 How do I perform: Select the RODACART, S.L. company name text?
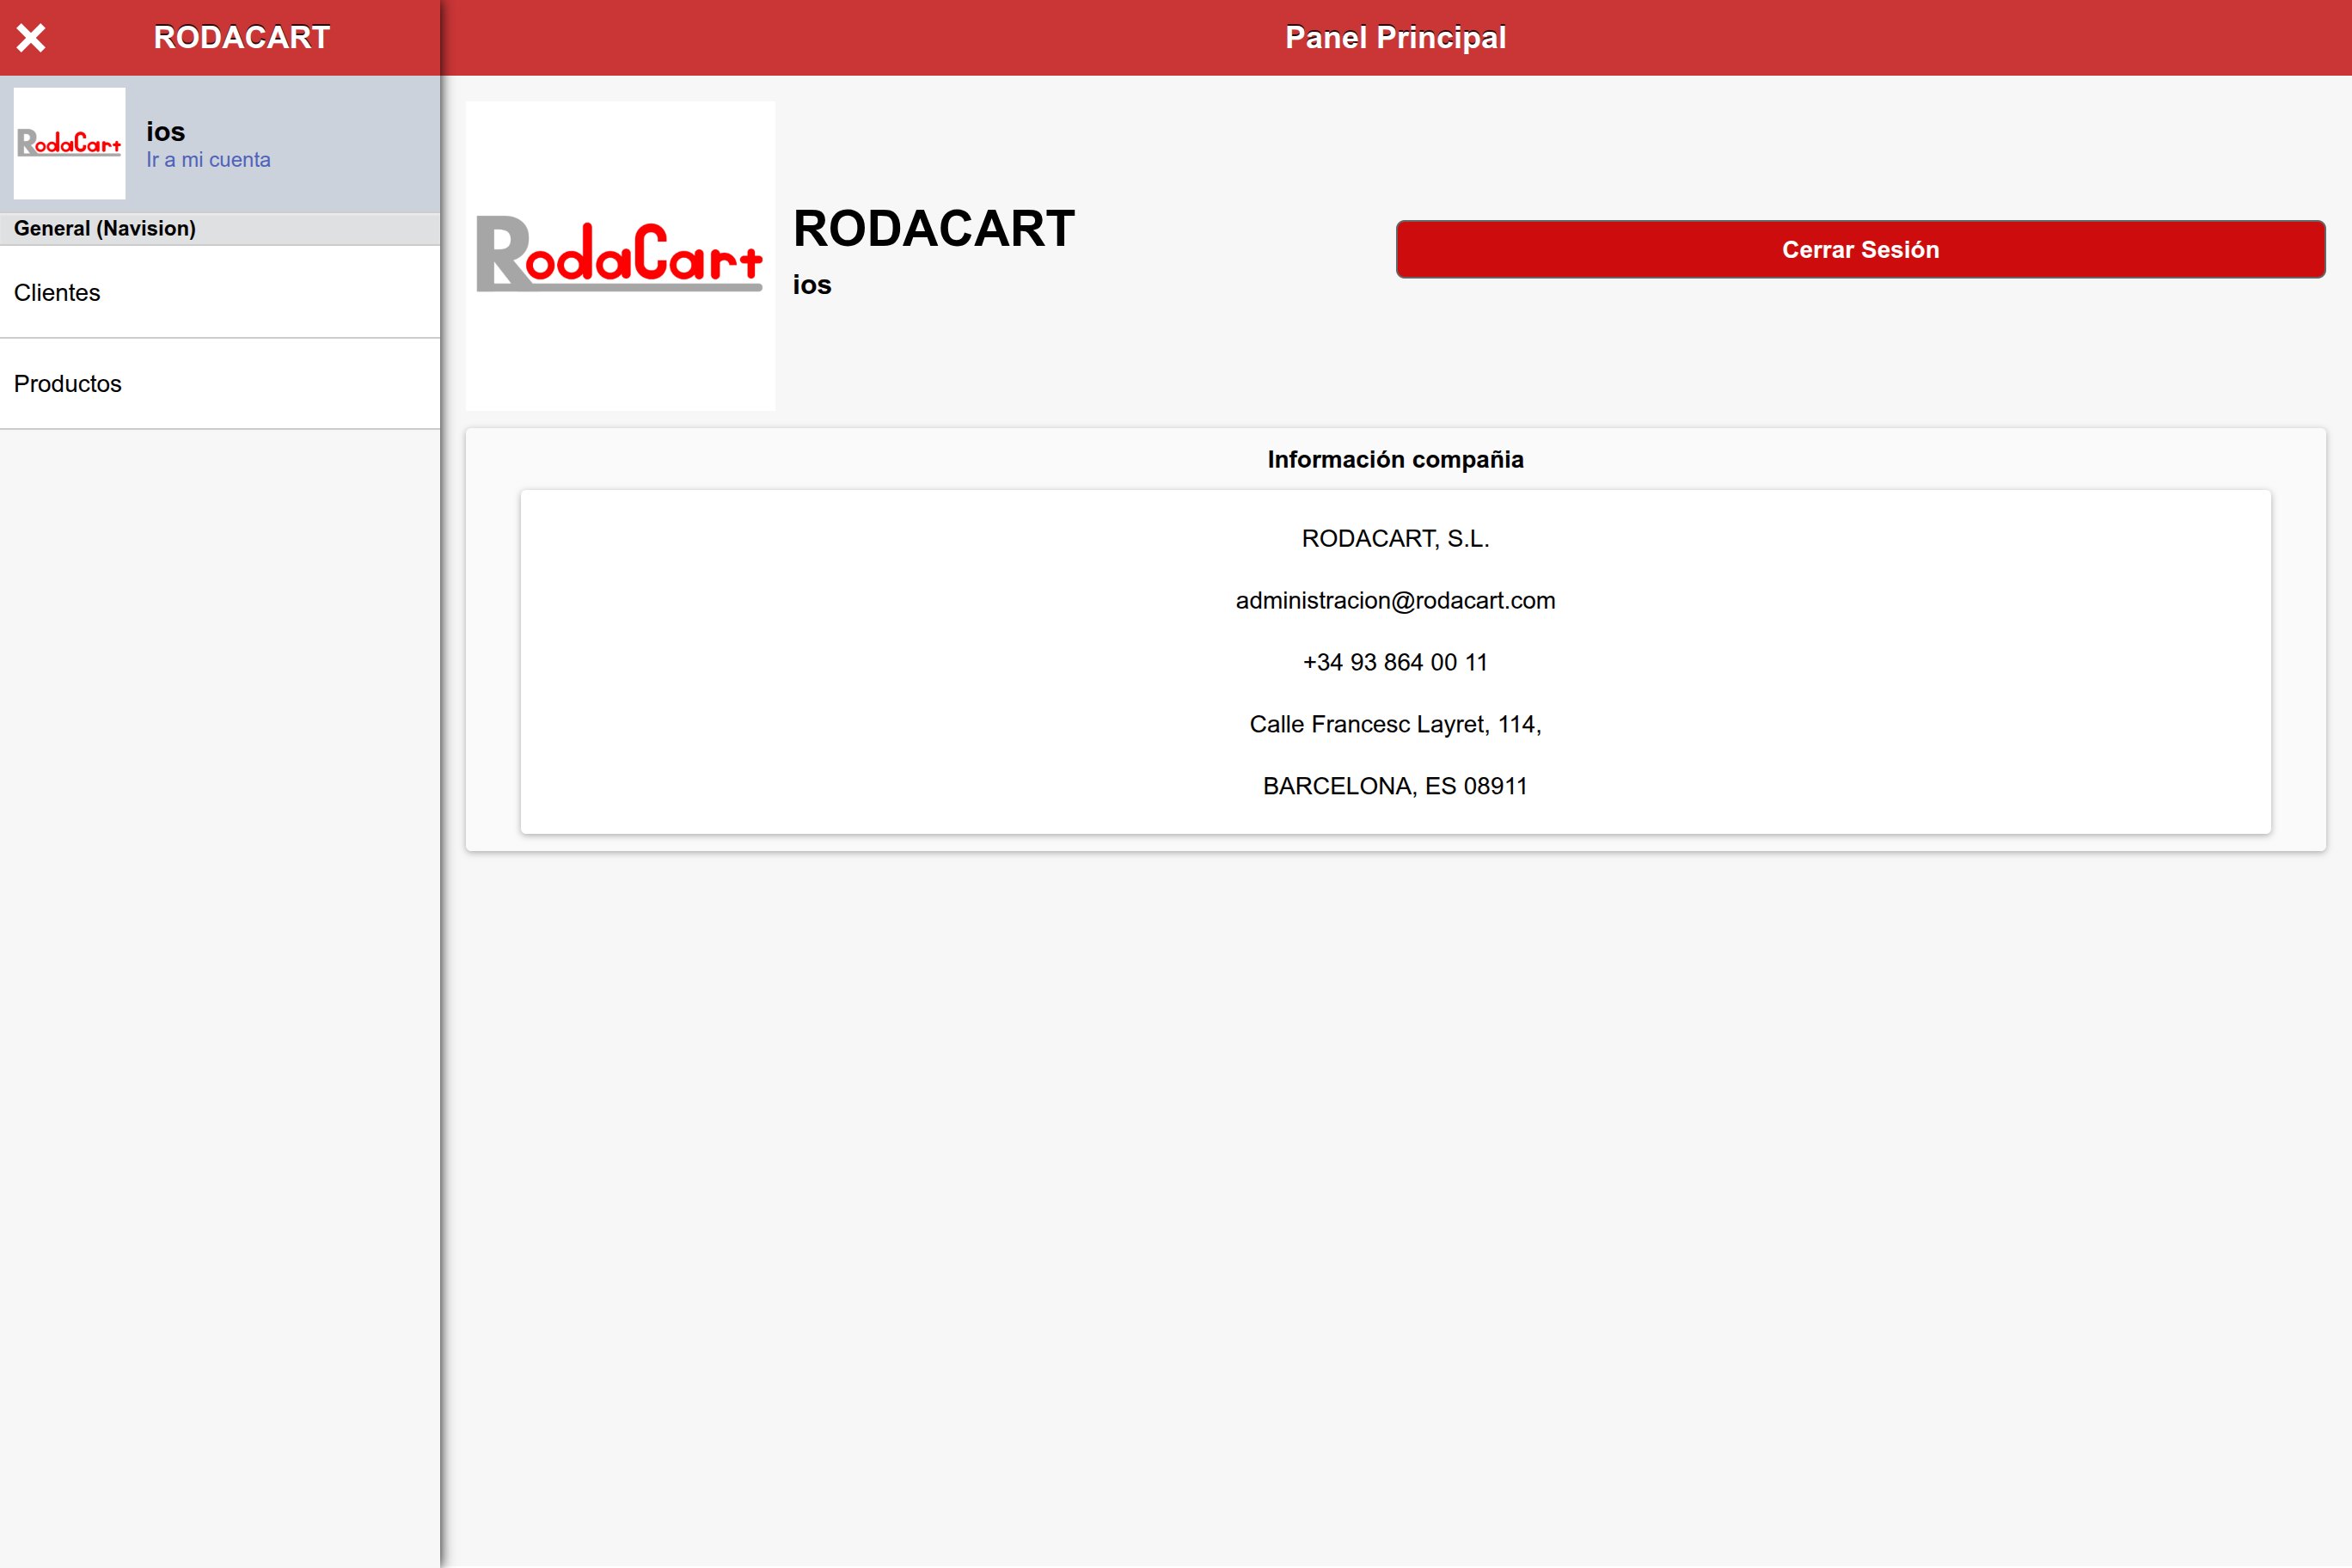1395,538
